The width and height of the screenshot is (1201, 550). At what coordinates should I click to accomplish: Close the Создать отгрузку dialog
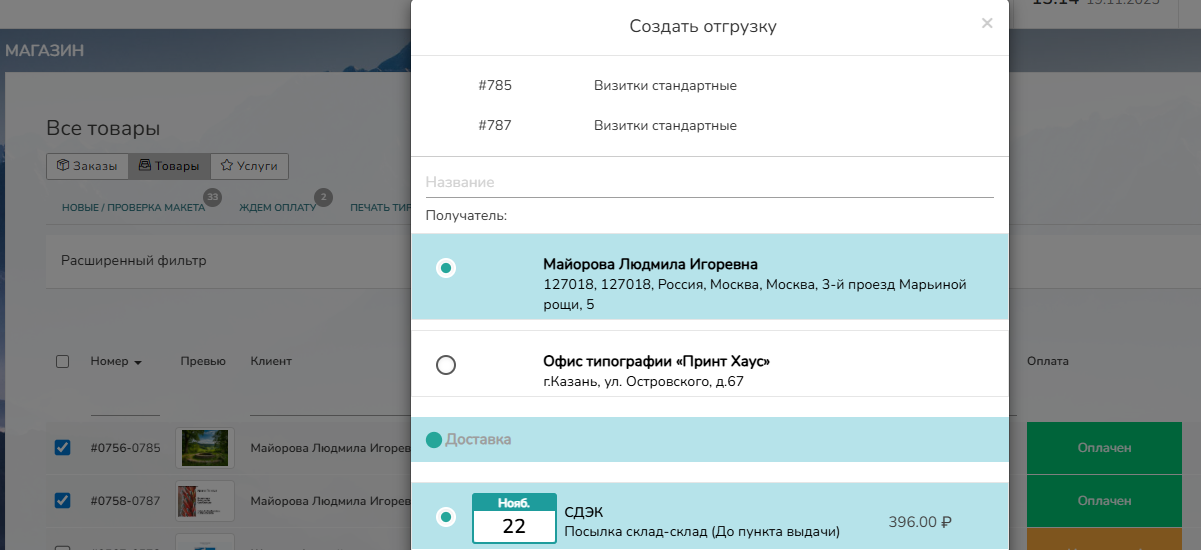(986, 23)
